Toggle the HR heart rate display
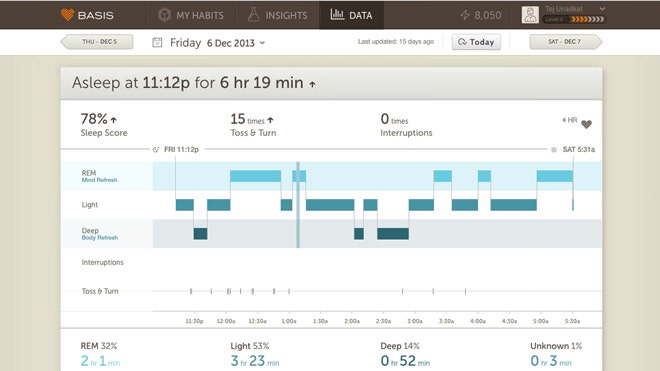Viewport: 660px width, 371px height. pos(570,120)
